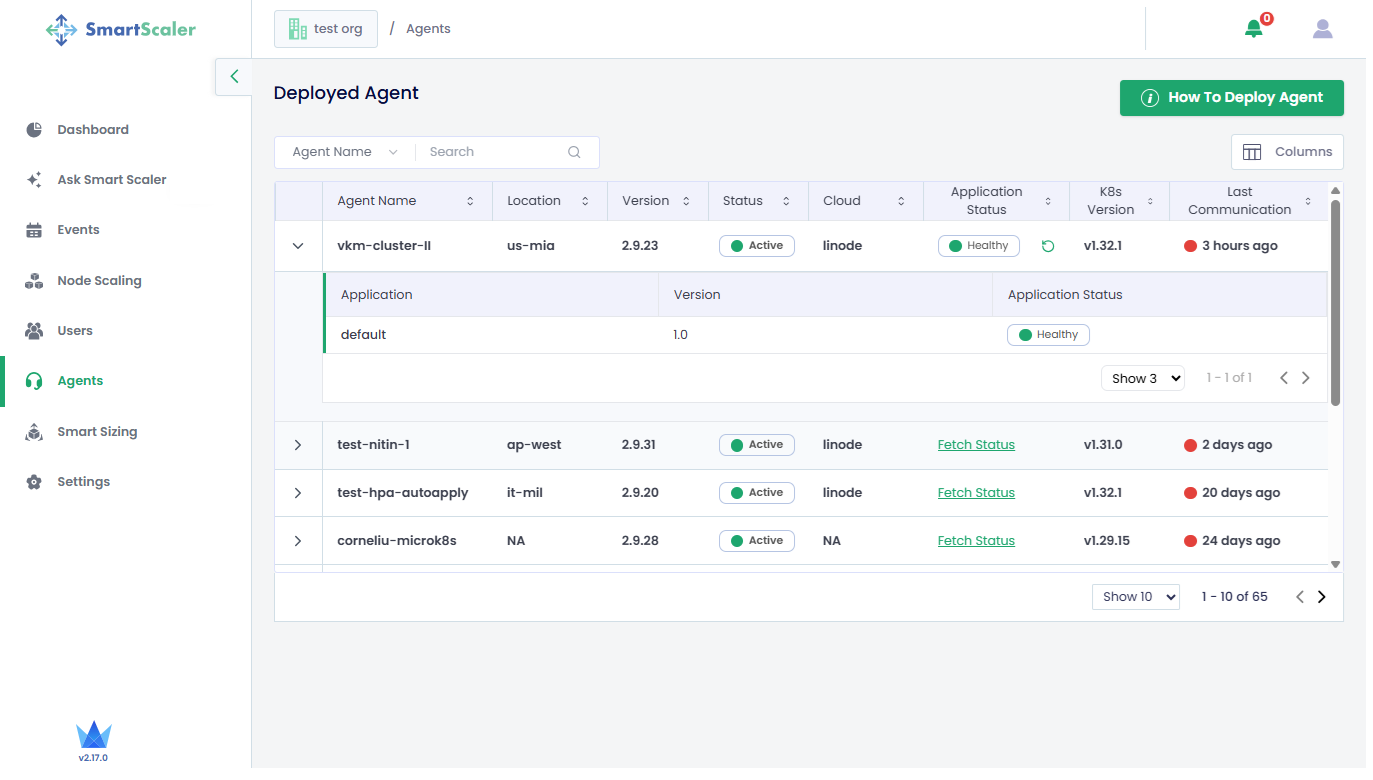The width and height of the screenshot is (1373, 780).
Task: Open Node Scaling in the sidebar
Action: [99, 281]
